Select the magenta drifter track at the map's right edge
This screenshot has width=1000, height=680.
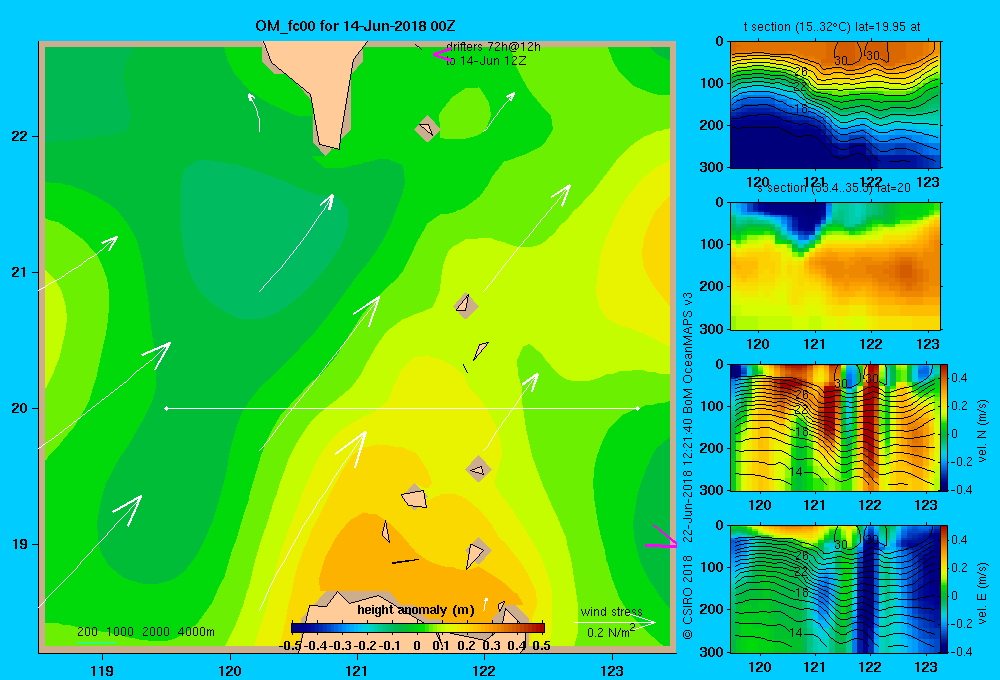point(661,538)
